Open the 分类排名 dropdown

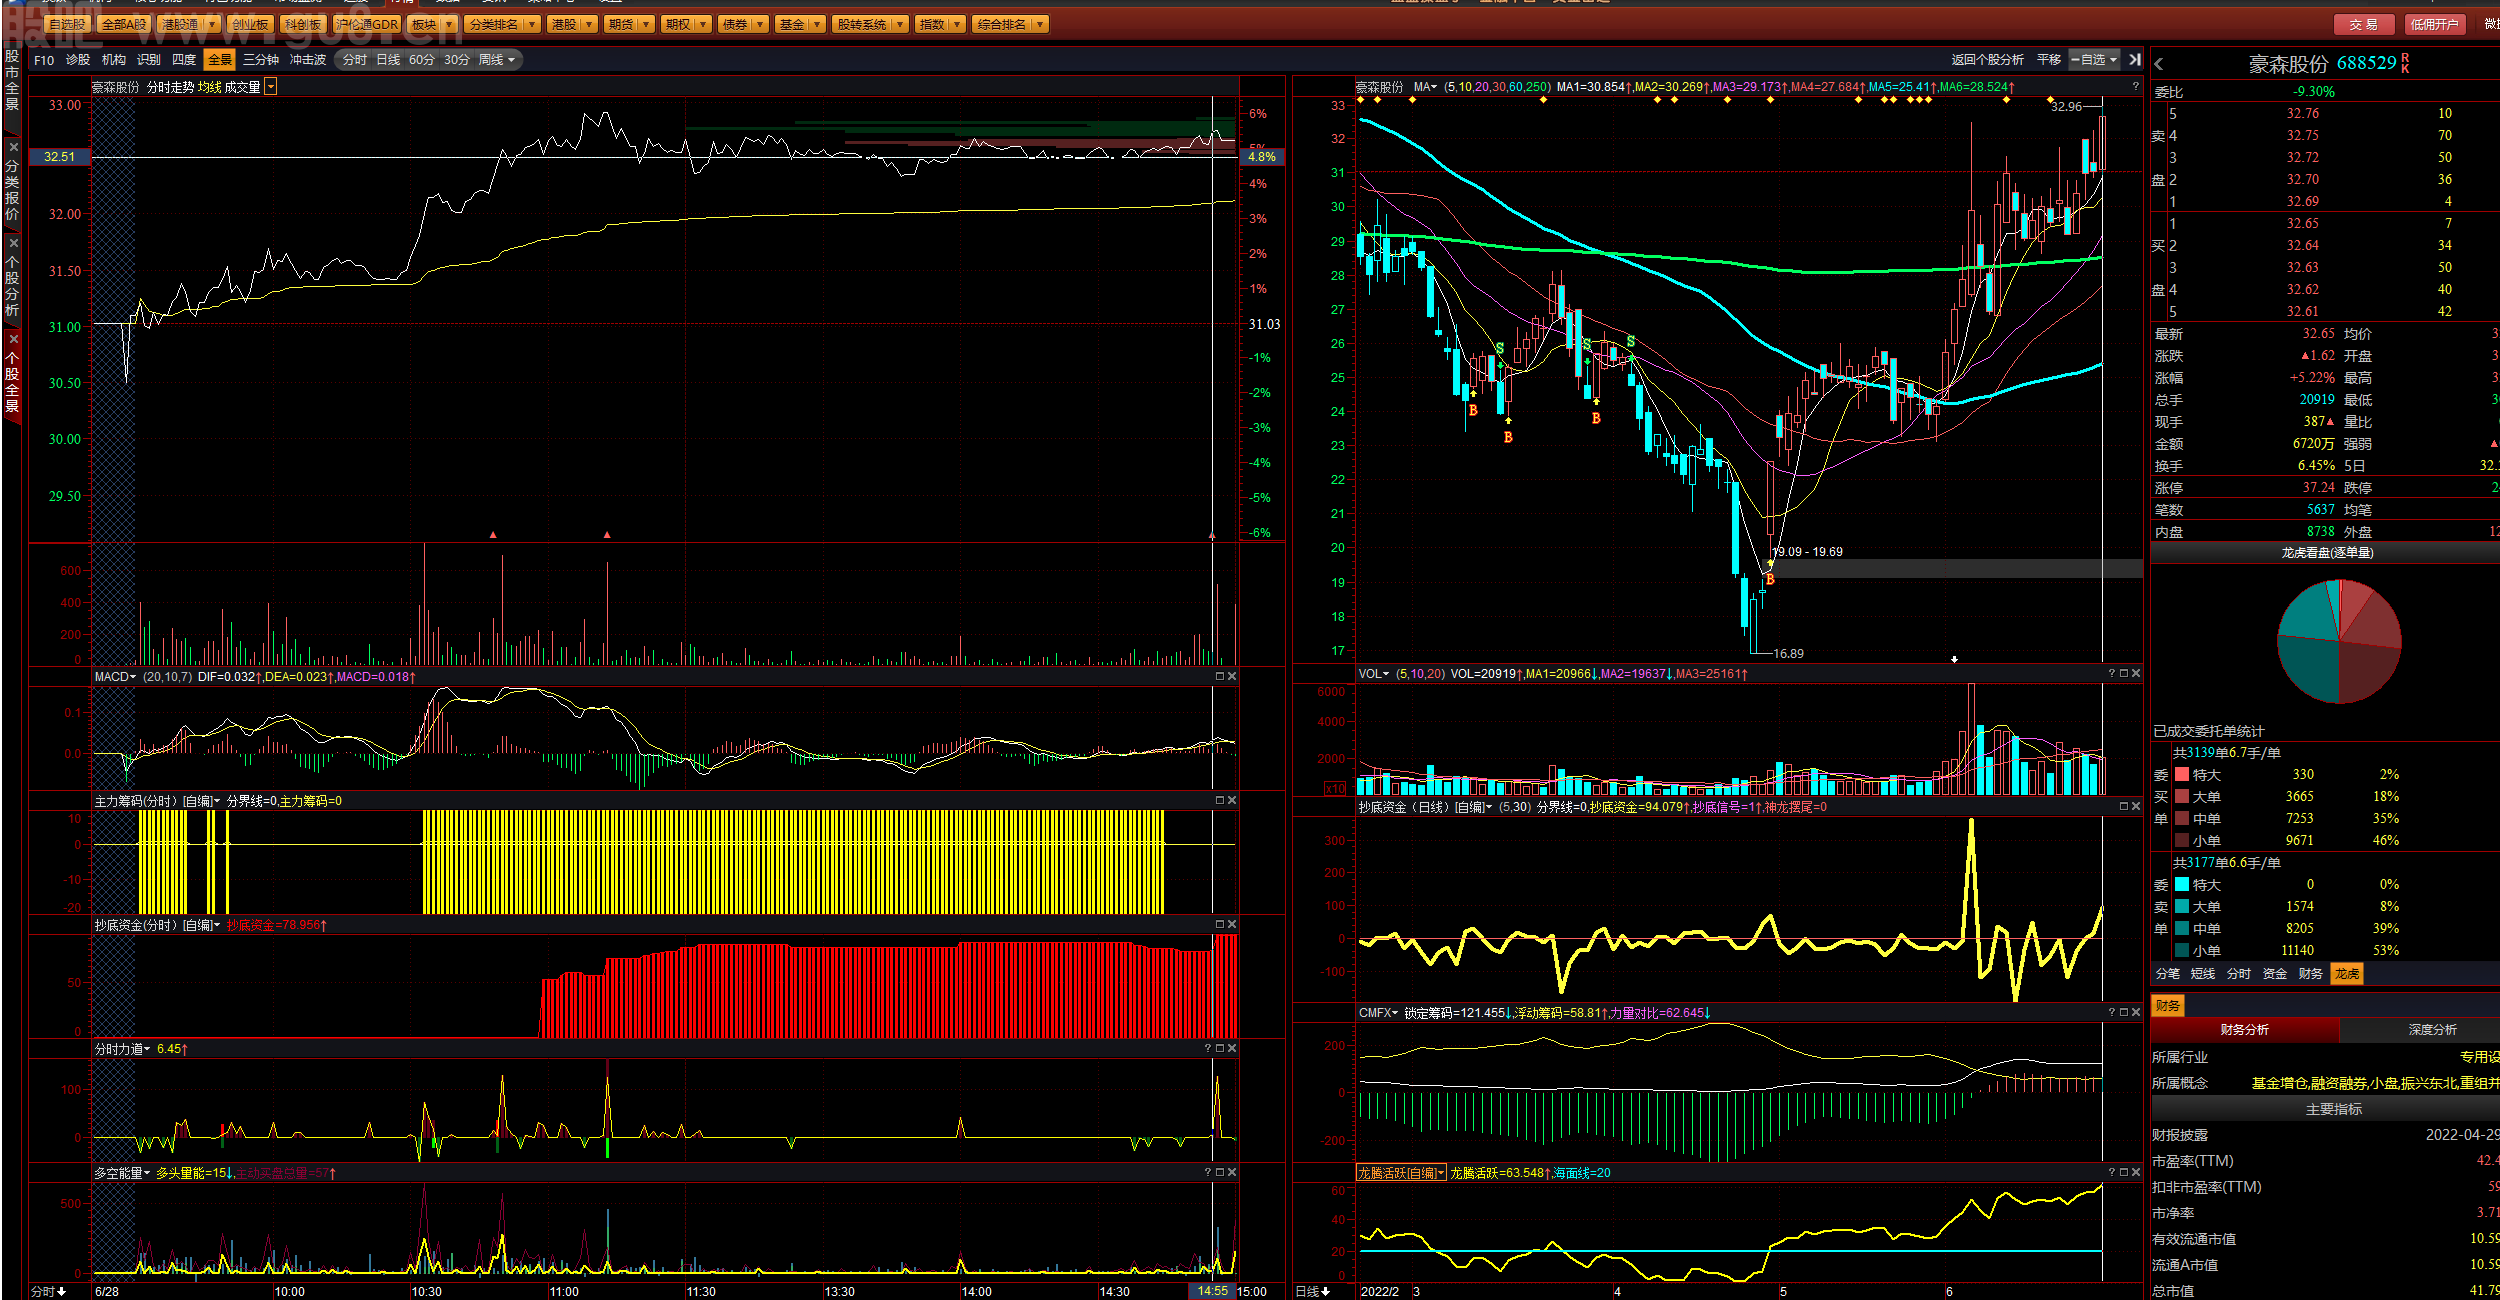click(x=502, y=24)
